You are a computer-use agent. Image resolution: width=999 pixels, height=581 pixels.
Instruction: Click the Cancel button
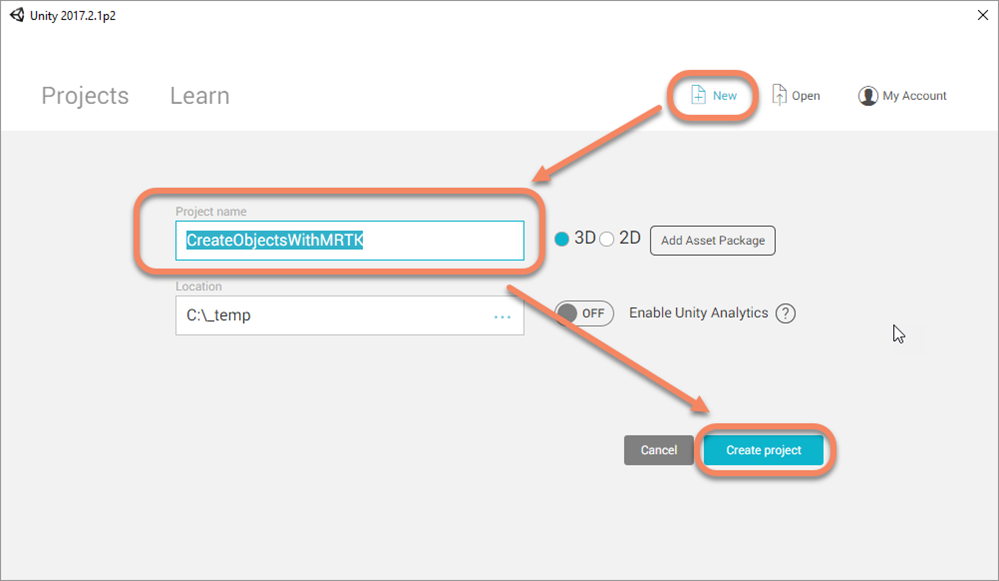659,450
